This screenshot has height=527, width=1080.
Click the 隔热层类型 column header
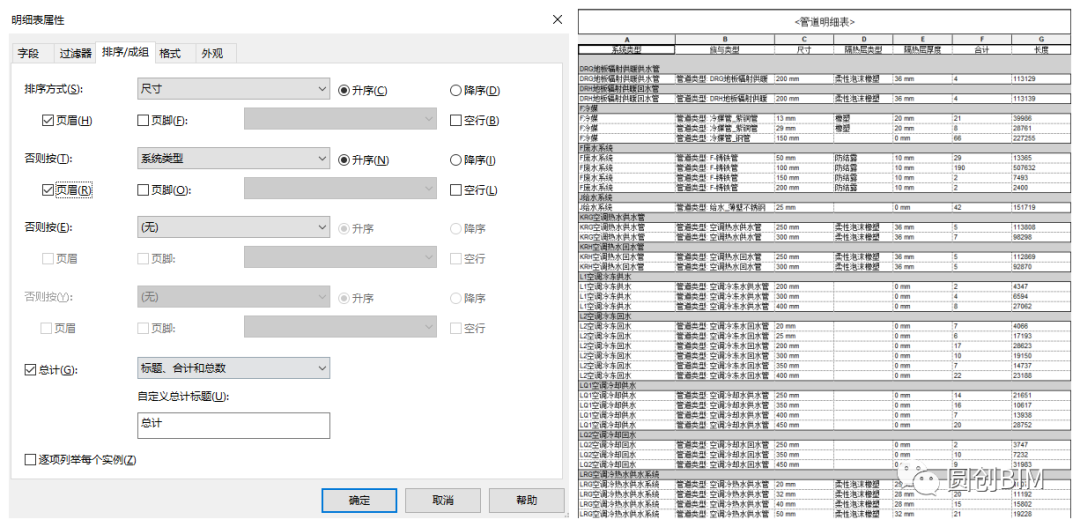click(x=863, y=50)
